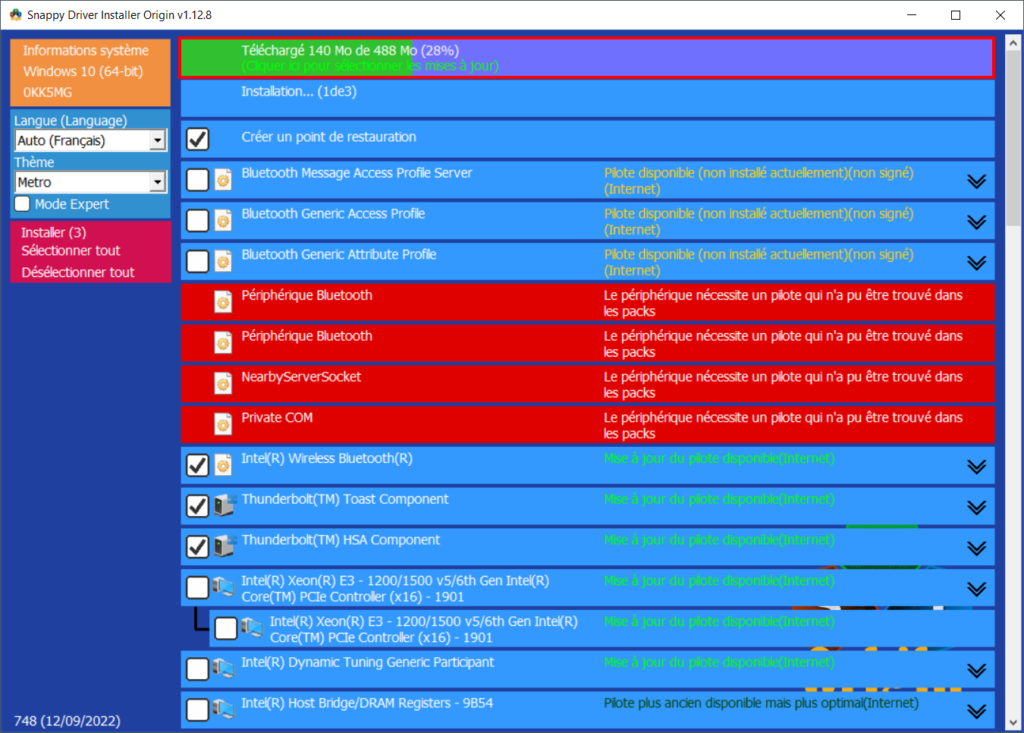Check Intel Dynamic Tuning Generic Participant checkbox
This screenshot has width=1024, height=733.
click(x=197, y=669)
